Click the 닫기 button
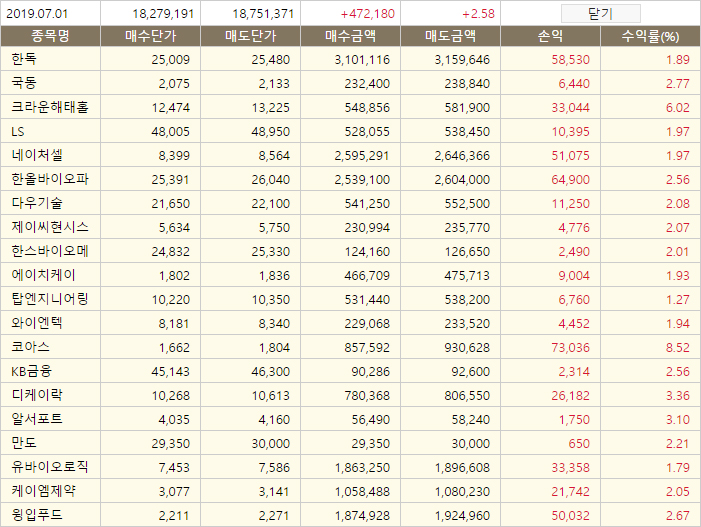The image size is (701, 527). [600, 13]
